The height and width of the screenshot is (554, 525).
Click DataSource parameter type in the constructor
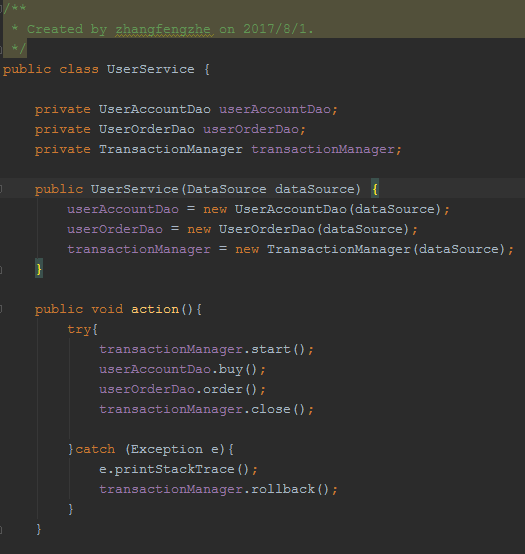point(226,189)
